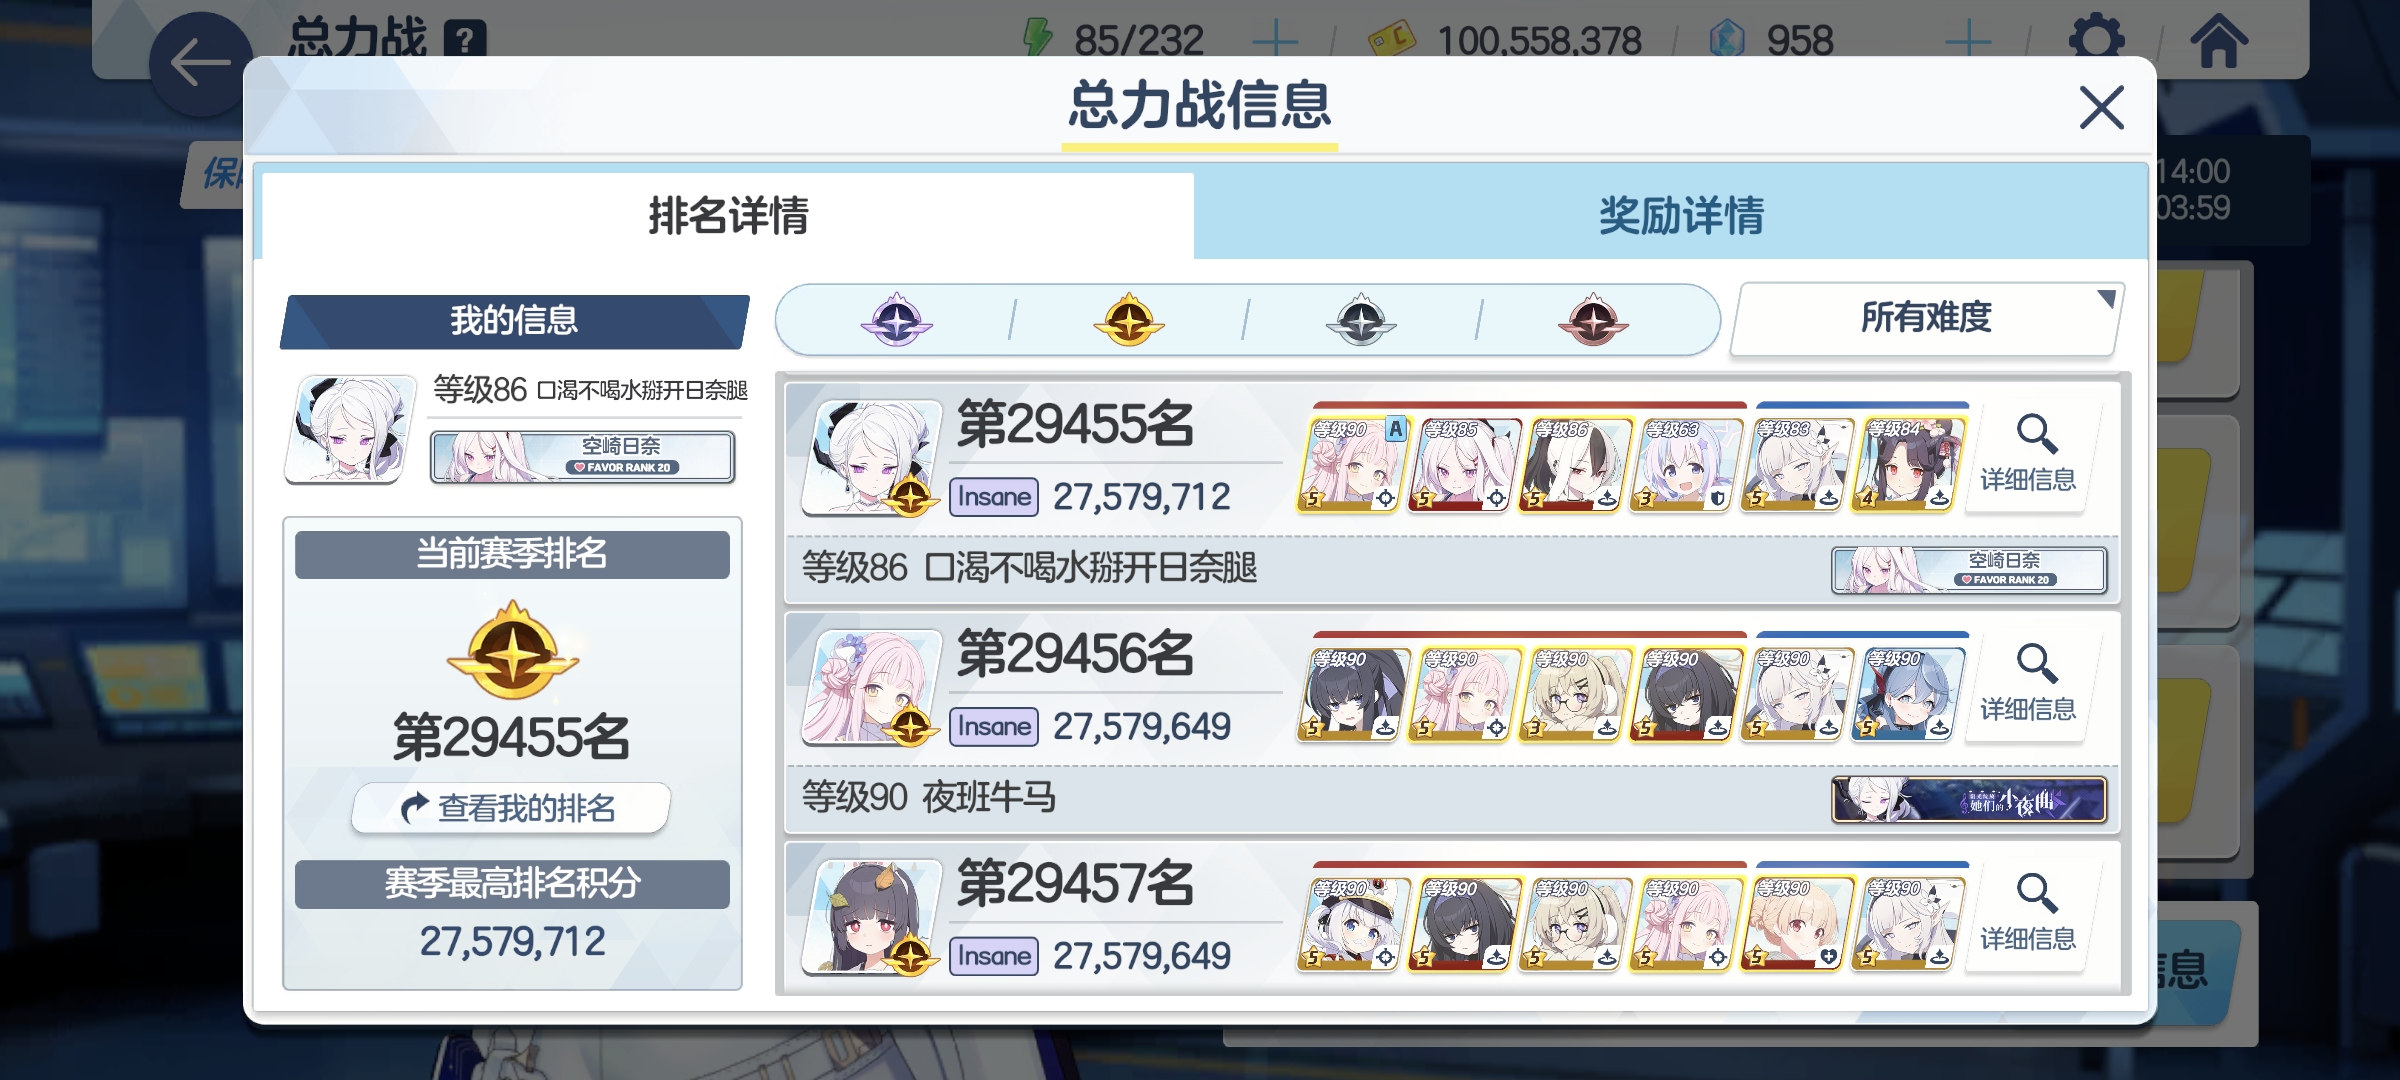Open the home icon in top bar

point(2219,40)
